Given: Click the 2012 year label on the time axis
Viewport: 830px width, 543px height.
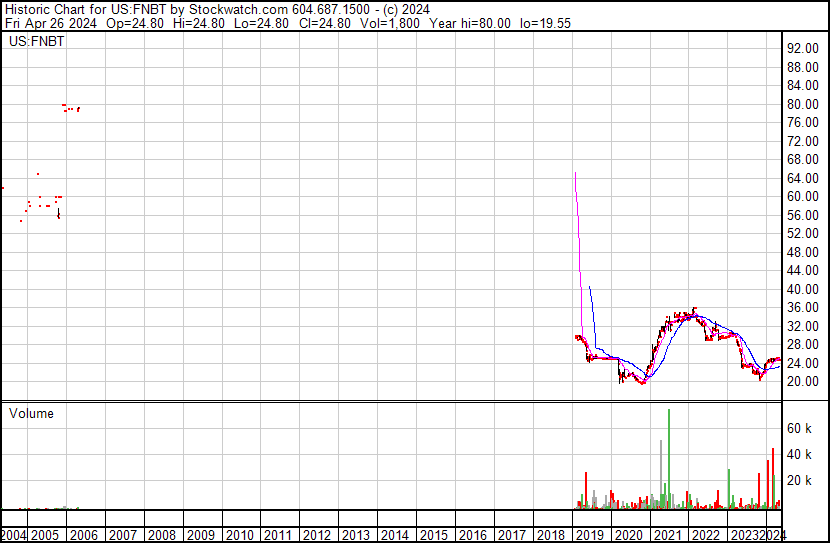Looking at the screenshot, I should tap(317, 535).
